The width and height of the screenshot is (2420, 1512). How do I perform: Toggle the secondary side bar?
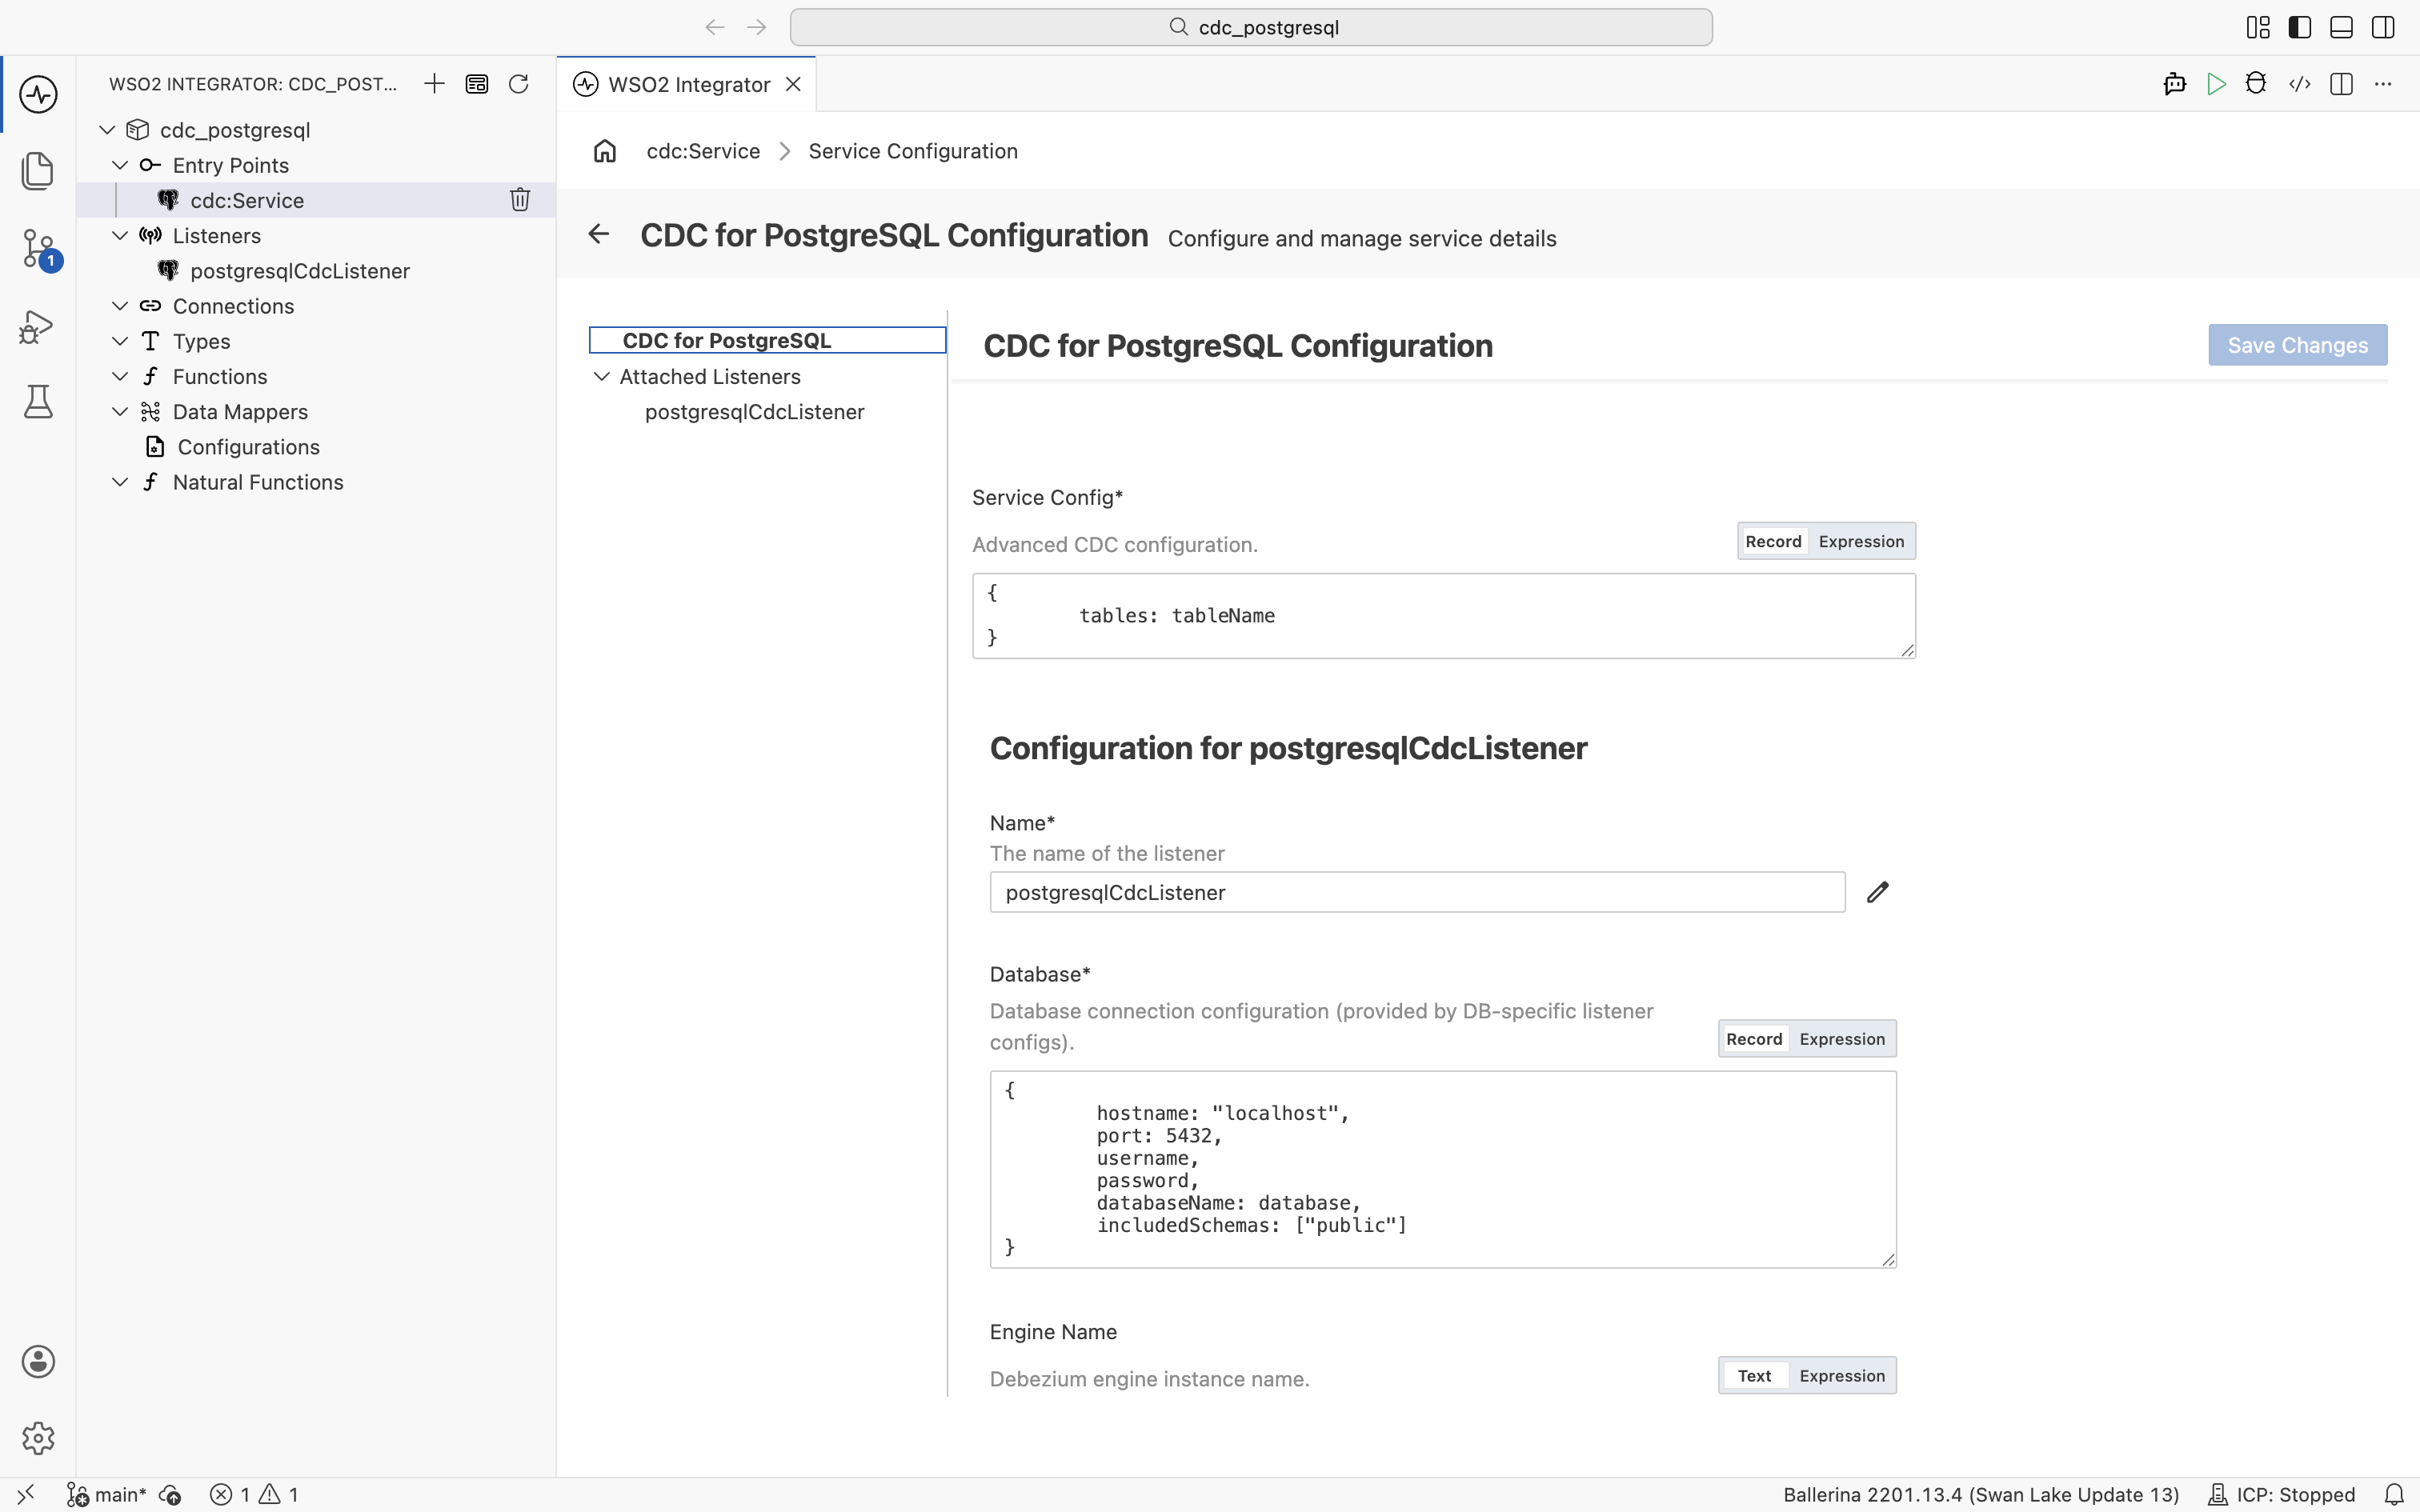(2383, 27)
